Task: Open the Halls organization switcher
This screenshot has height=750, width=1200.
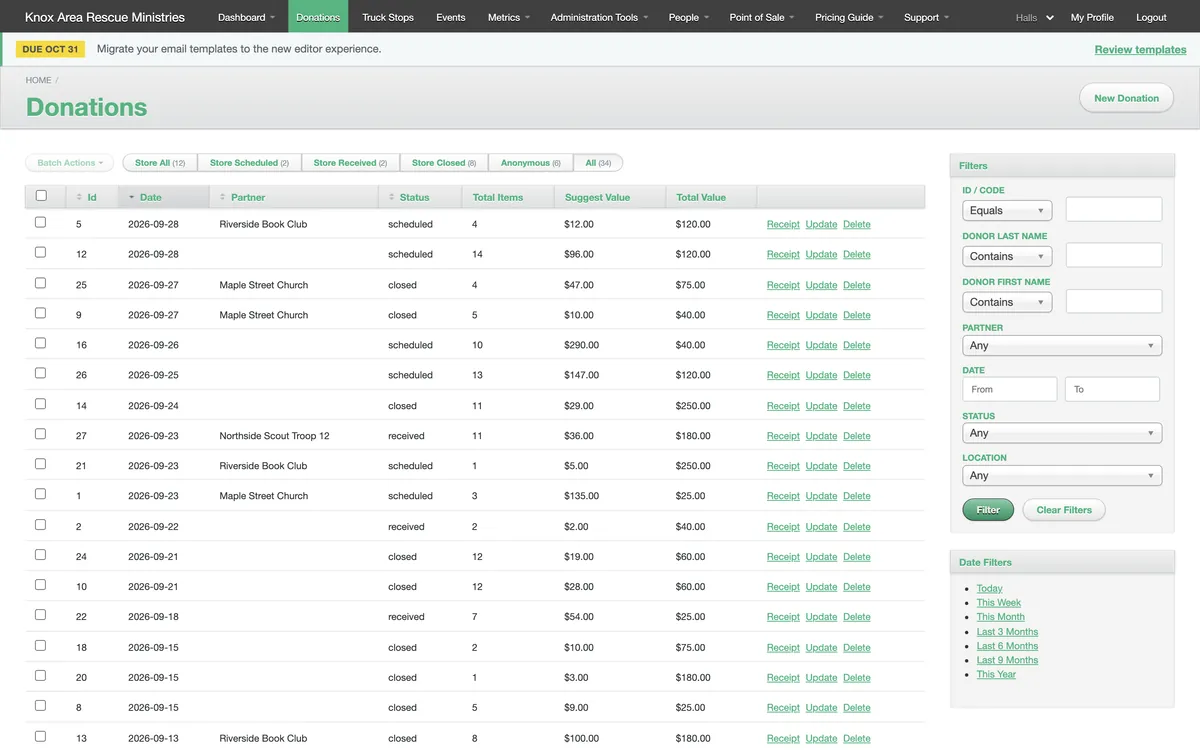Action: [1034, 17]
